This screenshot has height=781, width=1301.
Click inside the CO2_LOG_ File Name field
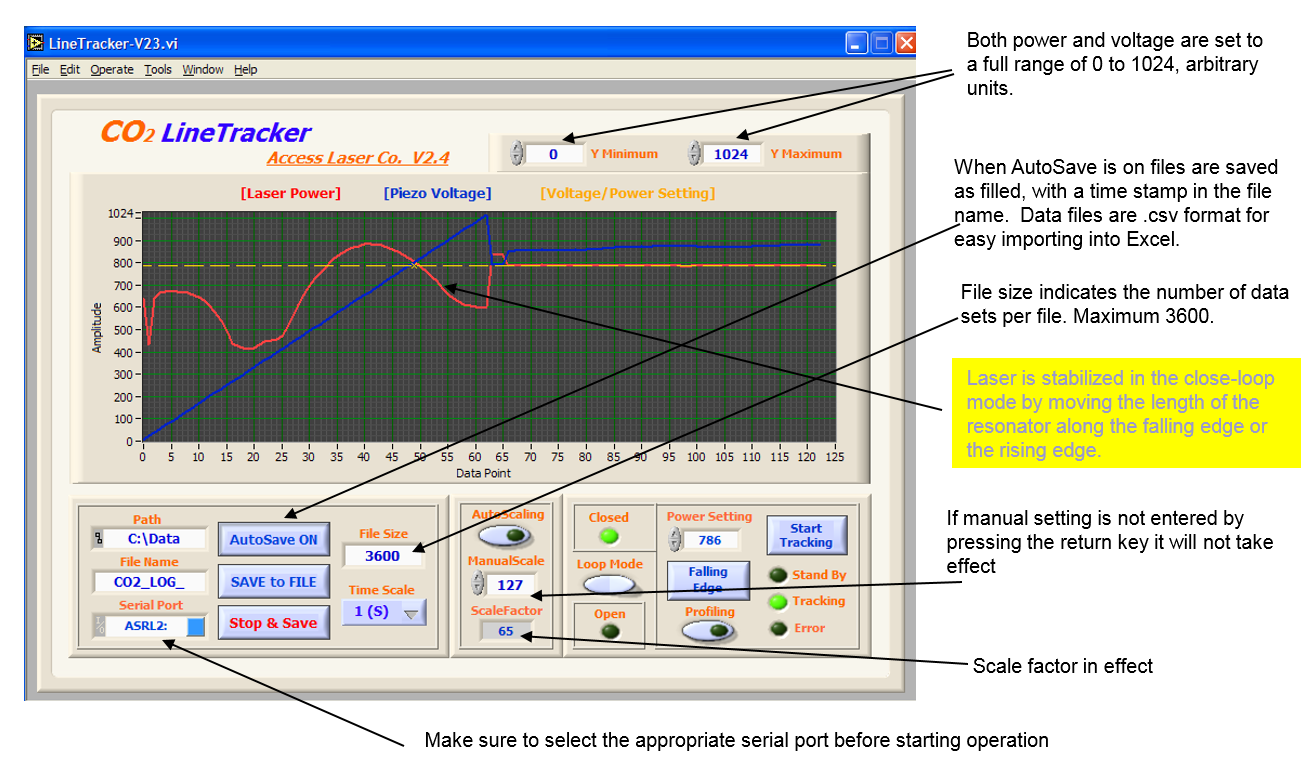tap(150, 582)
